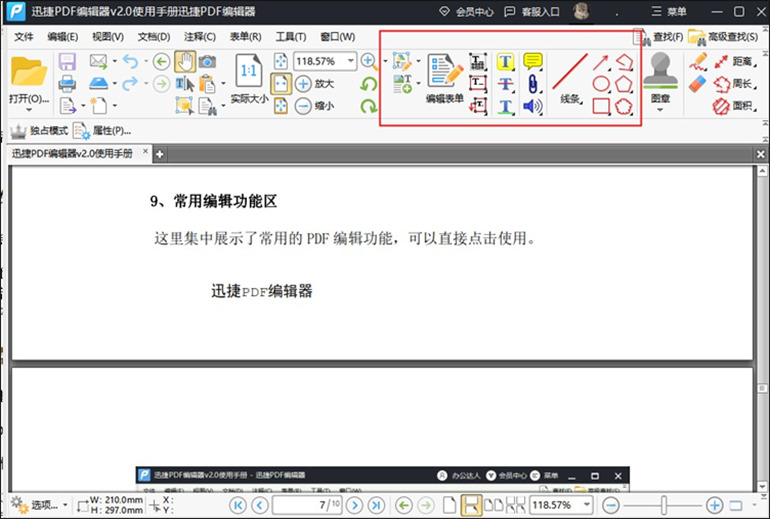Select the Pentagon polygon tool
Screen dimensions: 770x519
[x=624, y=84]
